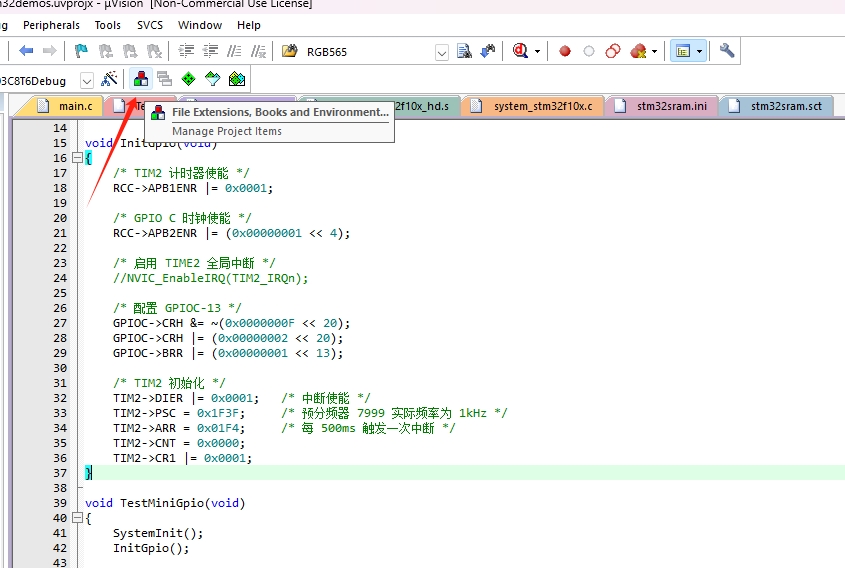Click the /* GPIO C 时钟使能 */ comment

[x=182, y=218]
